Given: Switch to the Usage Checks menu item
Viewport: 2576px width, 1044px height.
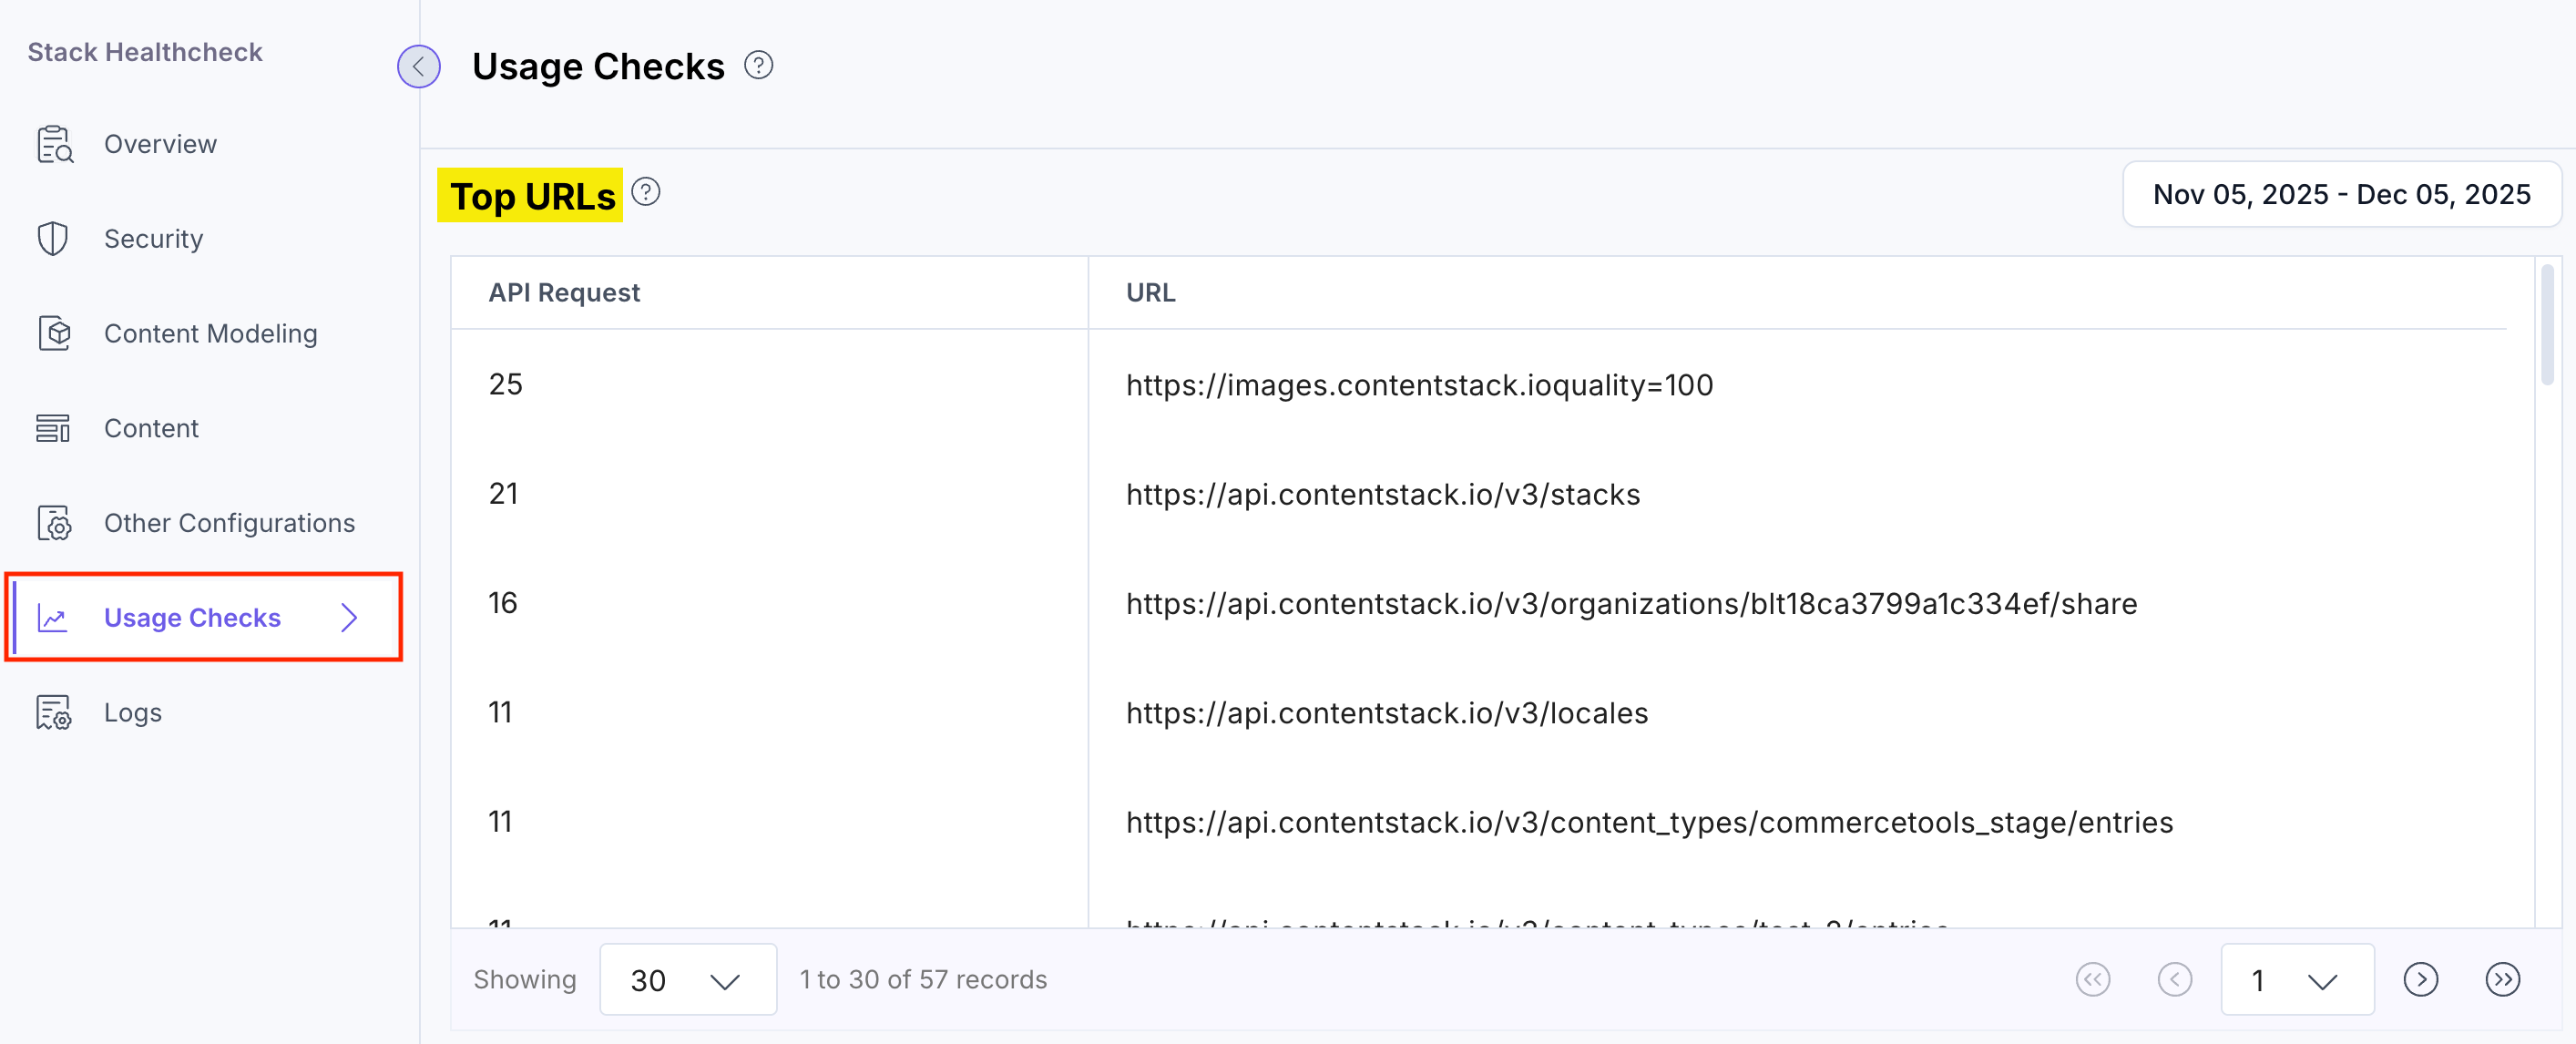Looking at the screenshot, I should pyautogui.click(x=193, y=617).
